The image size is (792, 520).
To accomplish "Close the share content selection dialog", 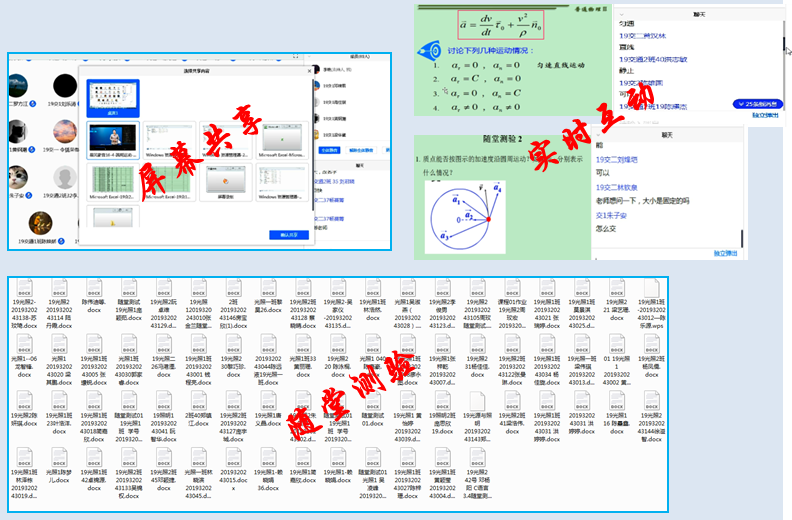I will pyautogui.click(x=312, y=69).
